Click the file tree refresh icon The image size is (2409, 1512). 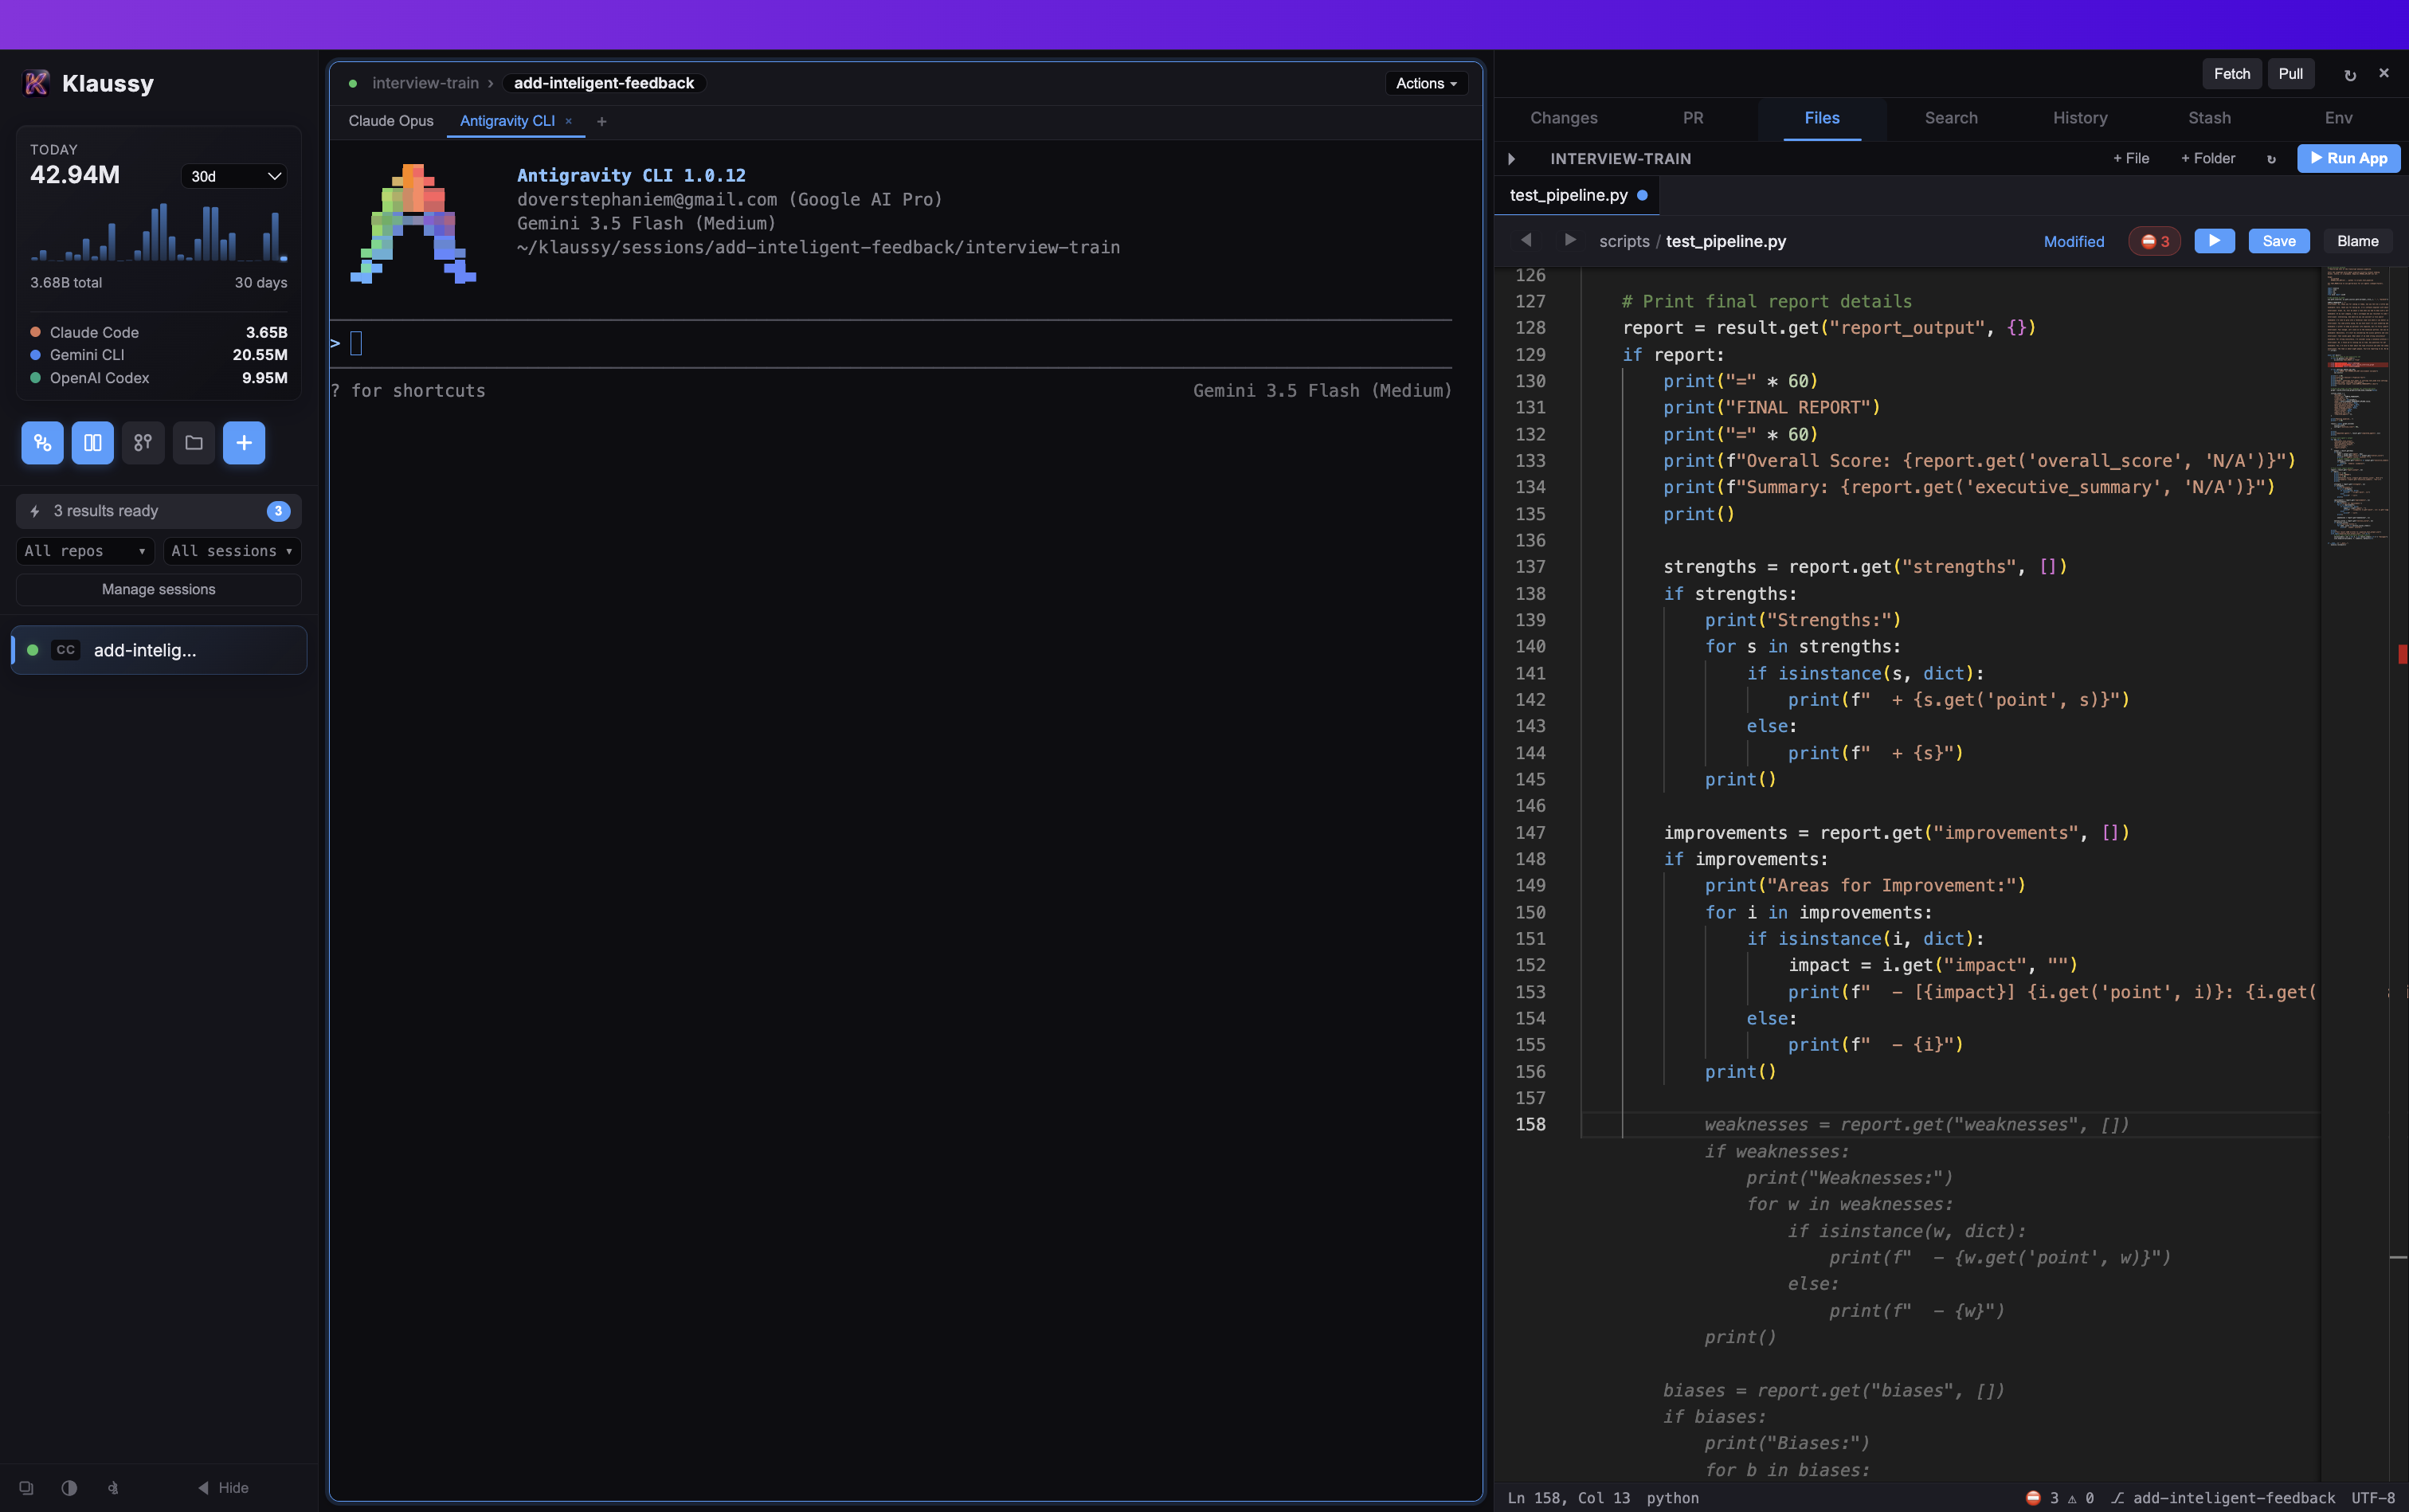click(x=2271, y=159)
